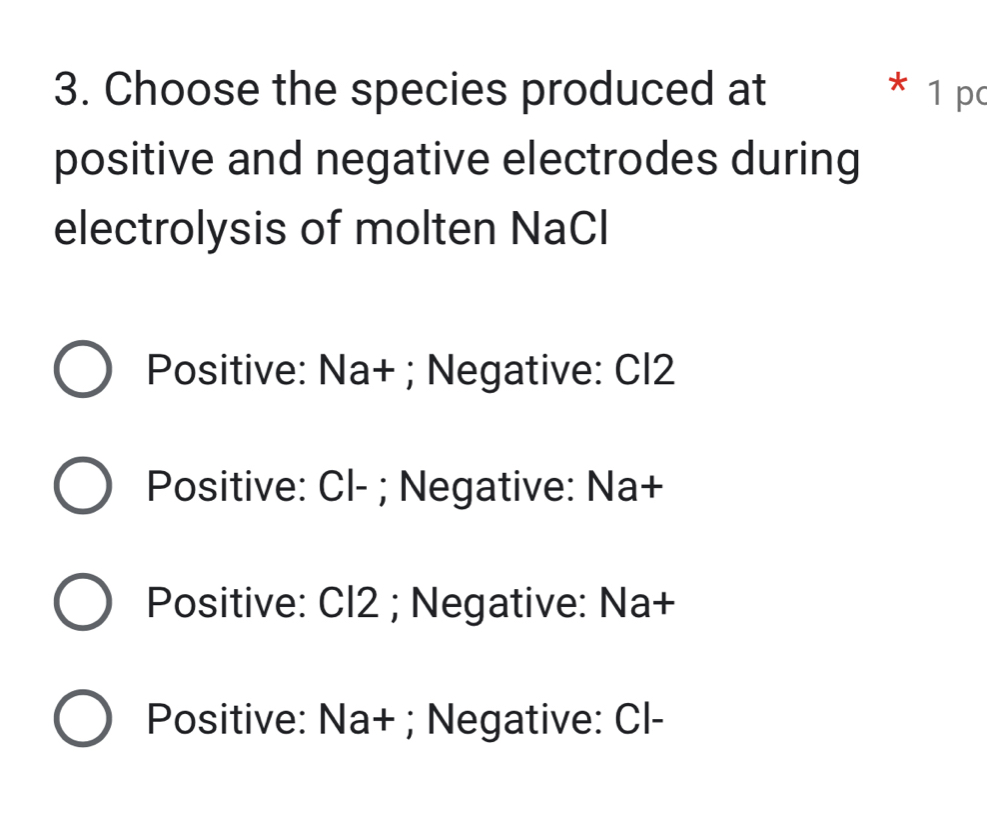The width and height of the screenshot is (987, 831).
Task: Choose radio for Positive Cl2, Negative Na+
Action: pos(82,603)
